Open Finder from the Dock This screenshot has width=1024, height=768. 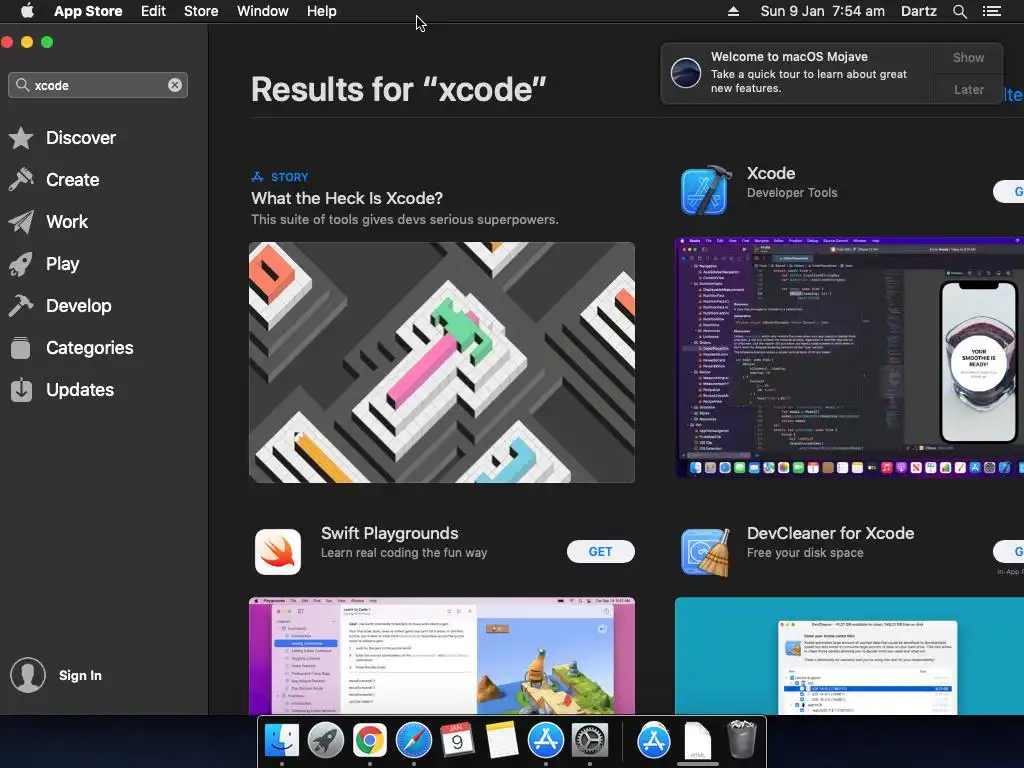tap(281, 741)
